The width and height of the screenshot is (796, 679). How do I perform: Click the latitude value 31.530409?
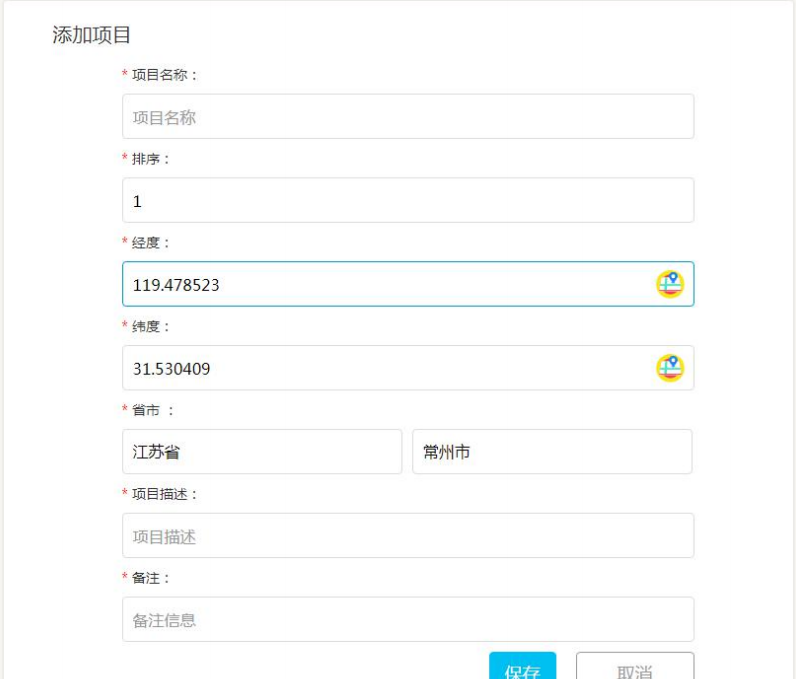pyautogui.click(x=172, y=369)
